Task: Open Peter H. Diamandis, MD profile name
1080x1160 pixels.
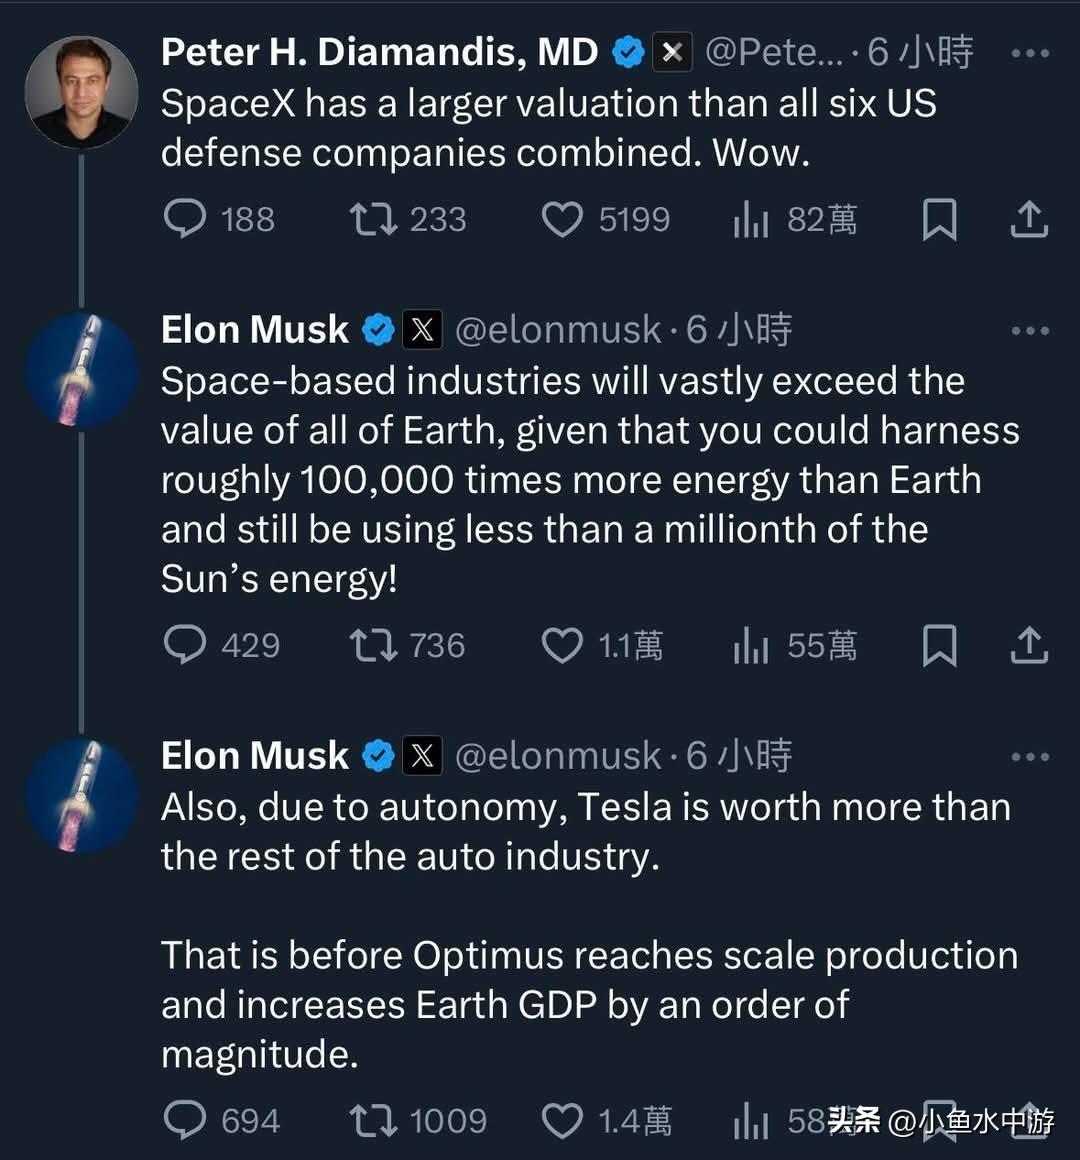Action: (379, 52)
